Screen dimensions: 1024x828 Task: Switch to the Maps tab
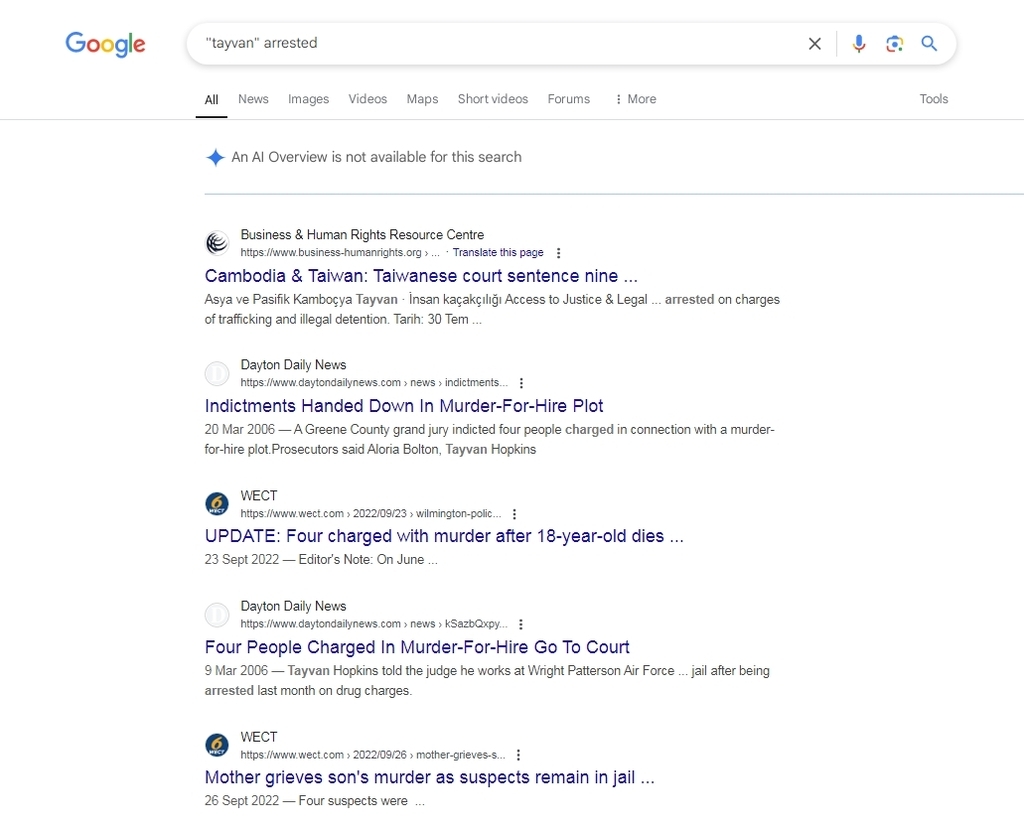click(x=422, y=99)
